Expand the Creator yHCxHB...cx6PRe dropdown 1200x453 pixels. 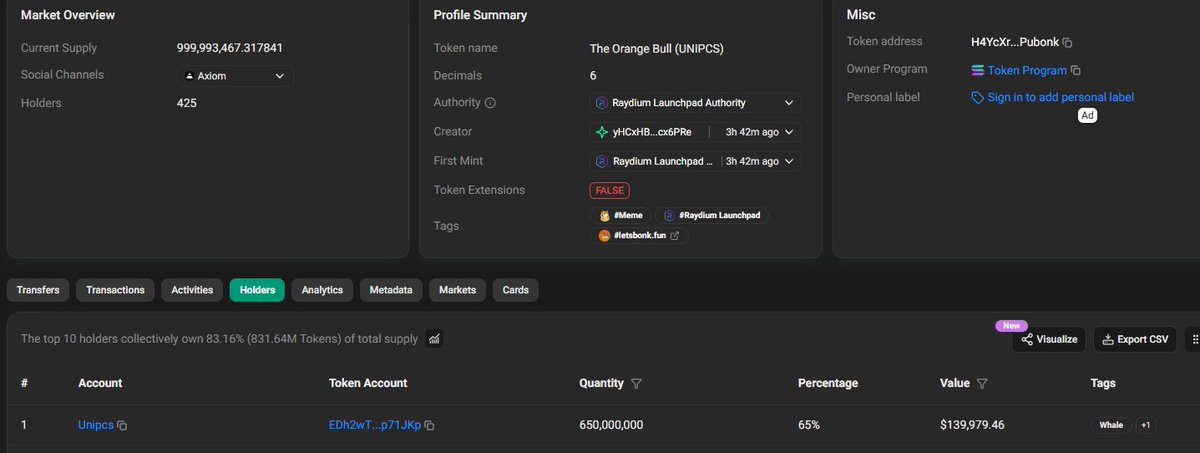click(x=788, y=132)
